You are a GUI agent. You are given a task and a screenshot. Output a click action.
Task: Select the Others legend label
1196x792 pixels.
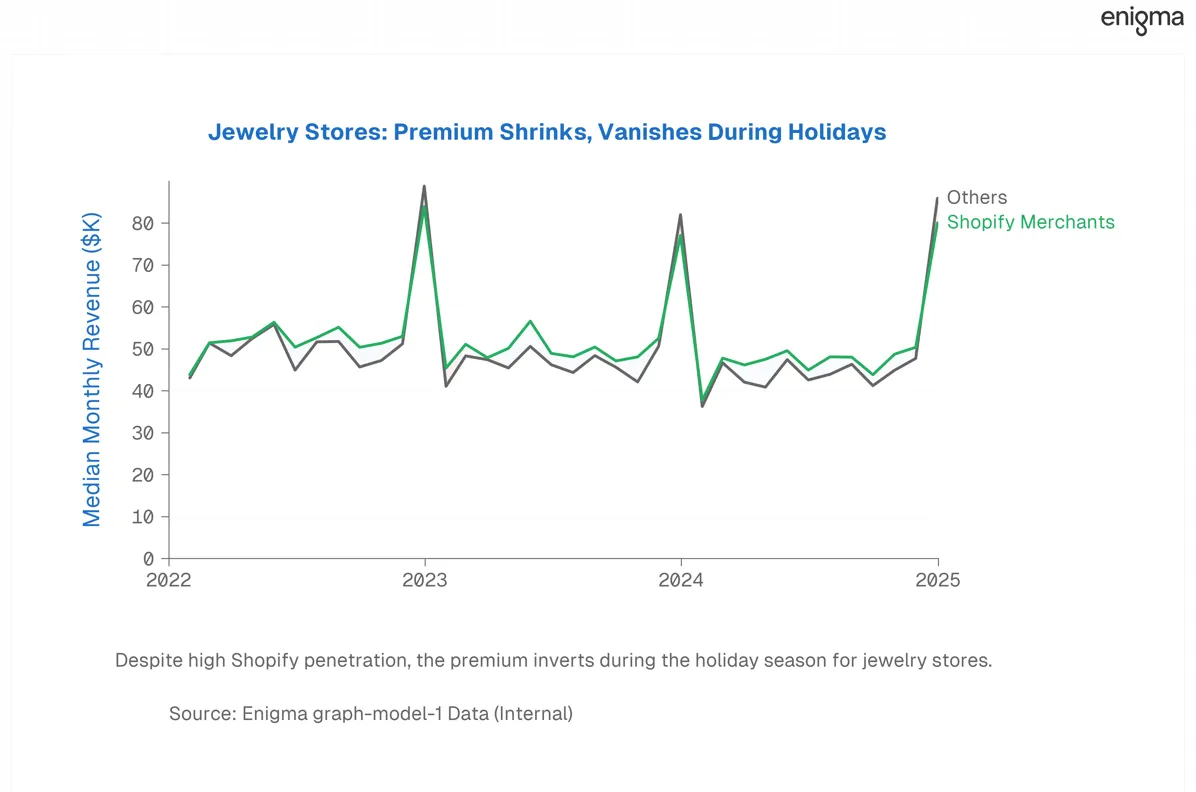(x=976, y=198)
